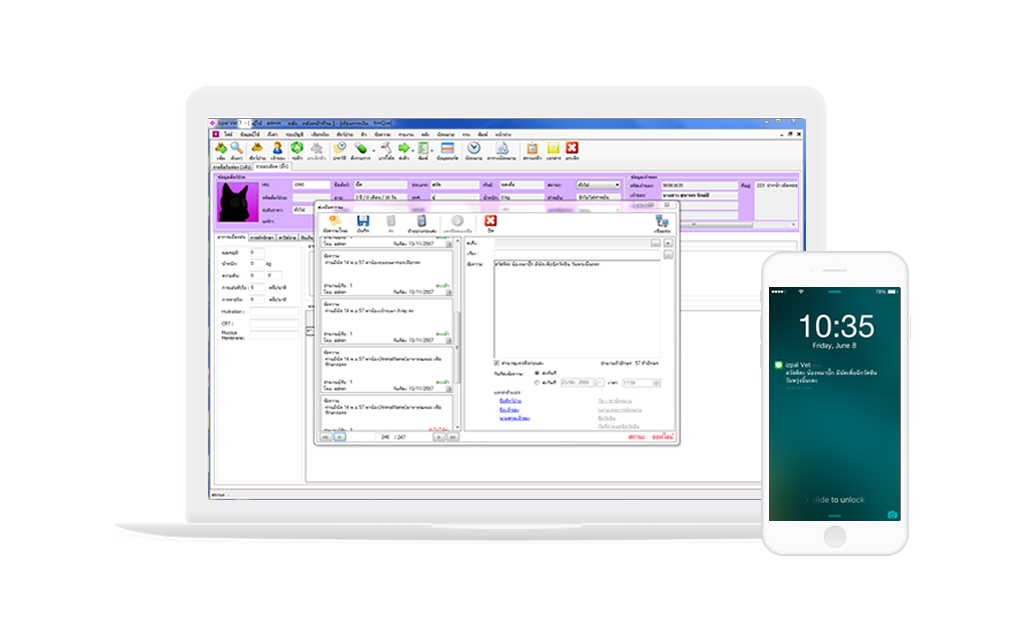Click the CRT input field

(x=274, y=324)
